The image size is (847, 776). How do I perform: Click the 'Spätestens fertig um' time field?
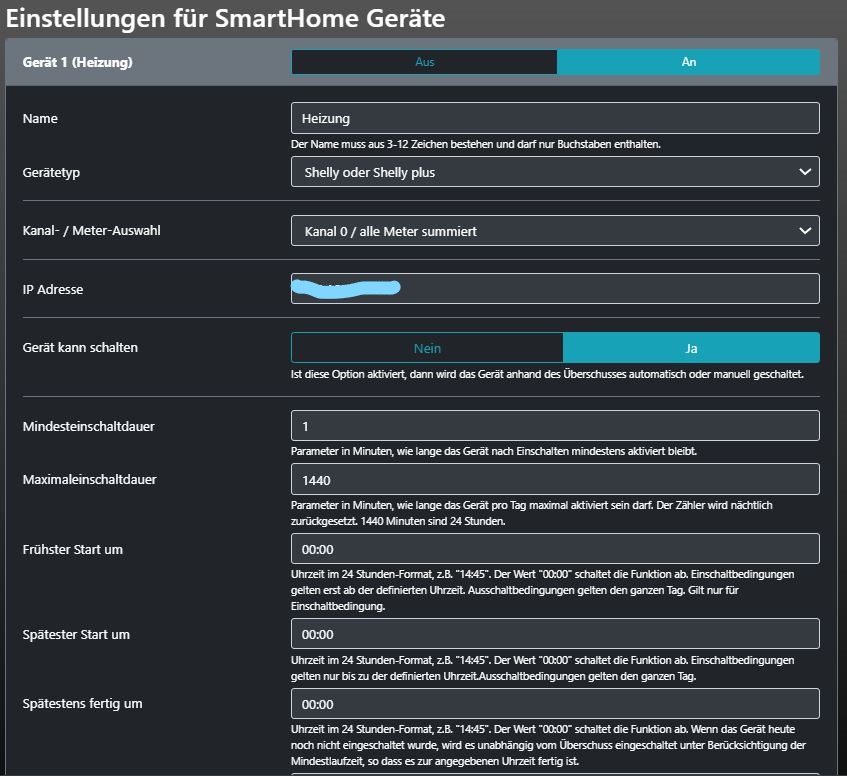click(x=555, y=703)
